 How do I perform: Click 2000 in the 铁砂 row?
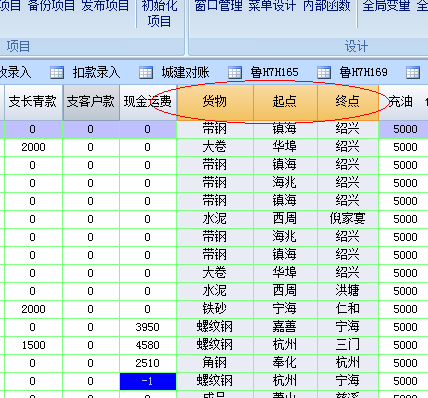[x=33, y=309]
